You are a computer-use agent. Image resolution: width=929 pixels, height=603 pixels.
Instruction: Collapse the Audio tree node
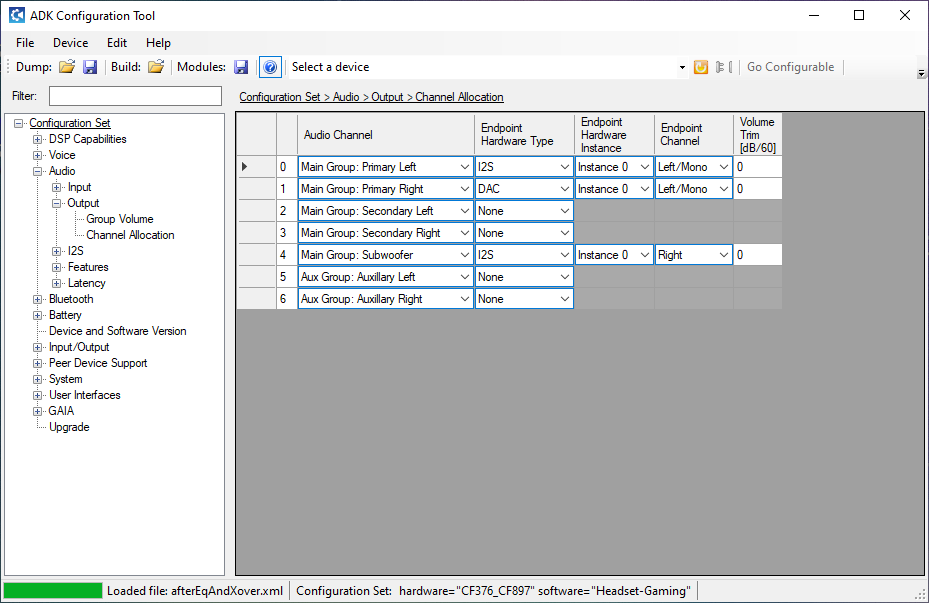tap(37, 171)
